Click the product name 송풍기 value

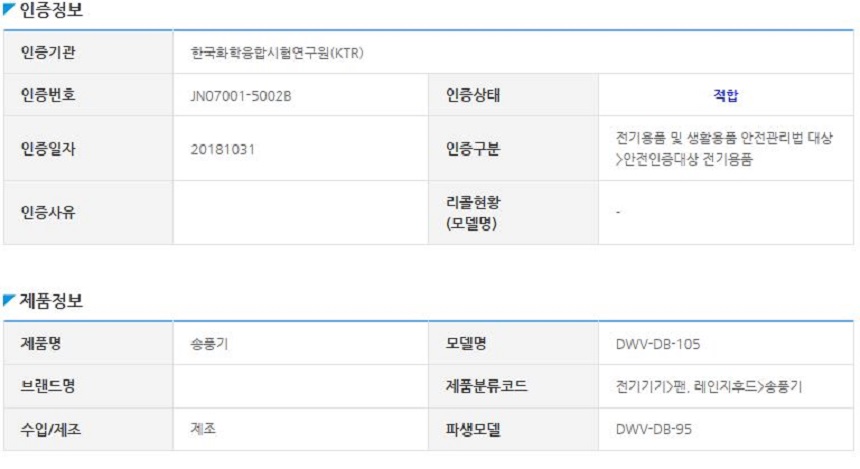click(209, 344)
